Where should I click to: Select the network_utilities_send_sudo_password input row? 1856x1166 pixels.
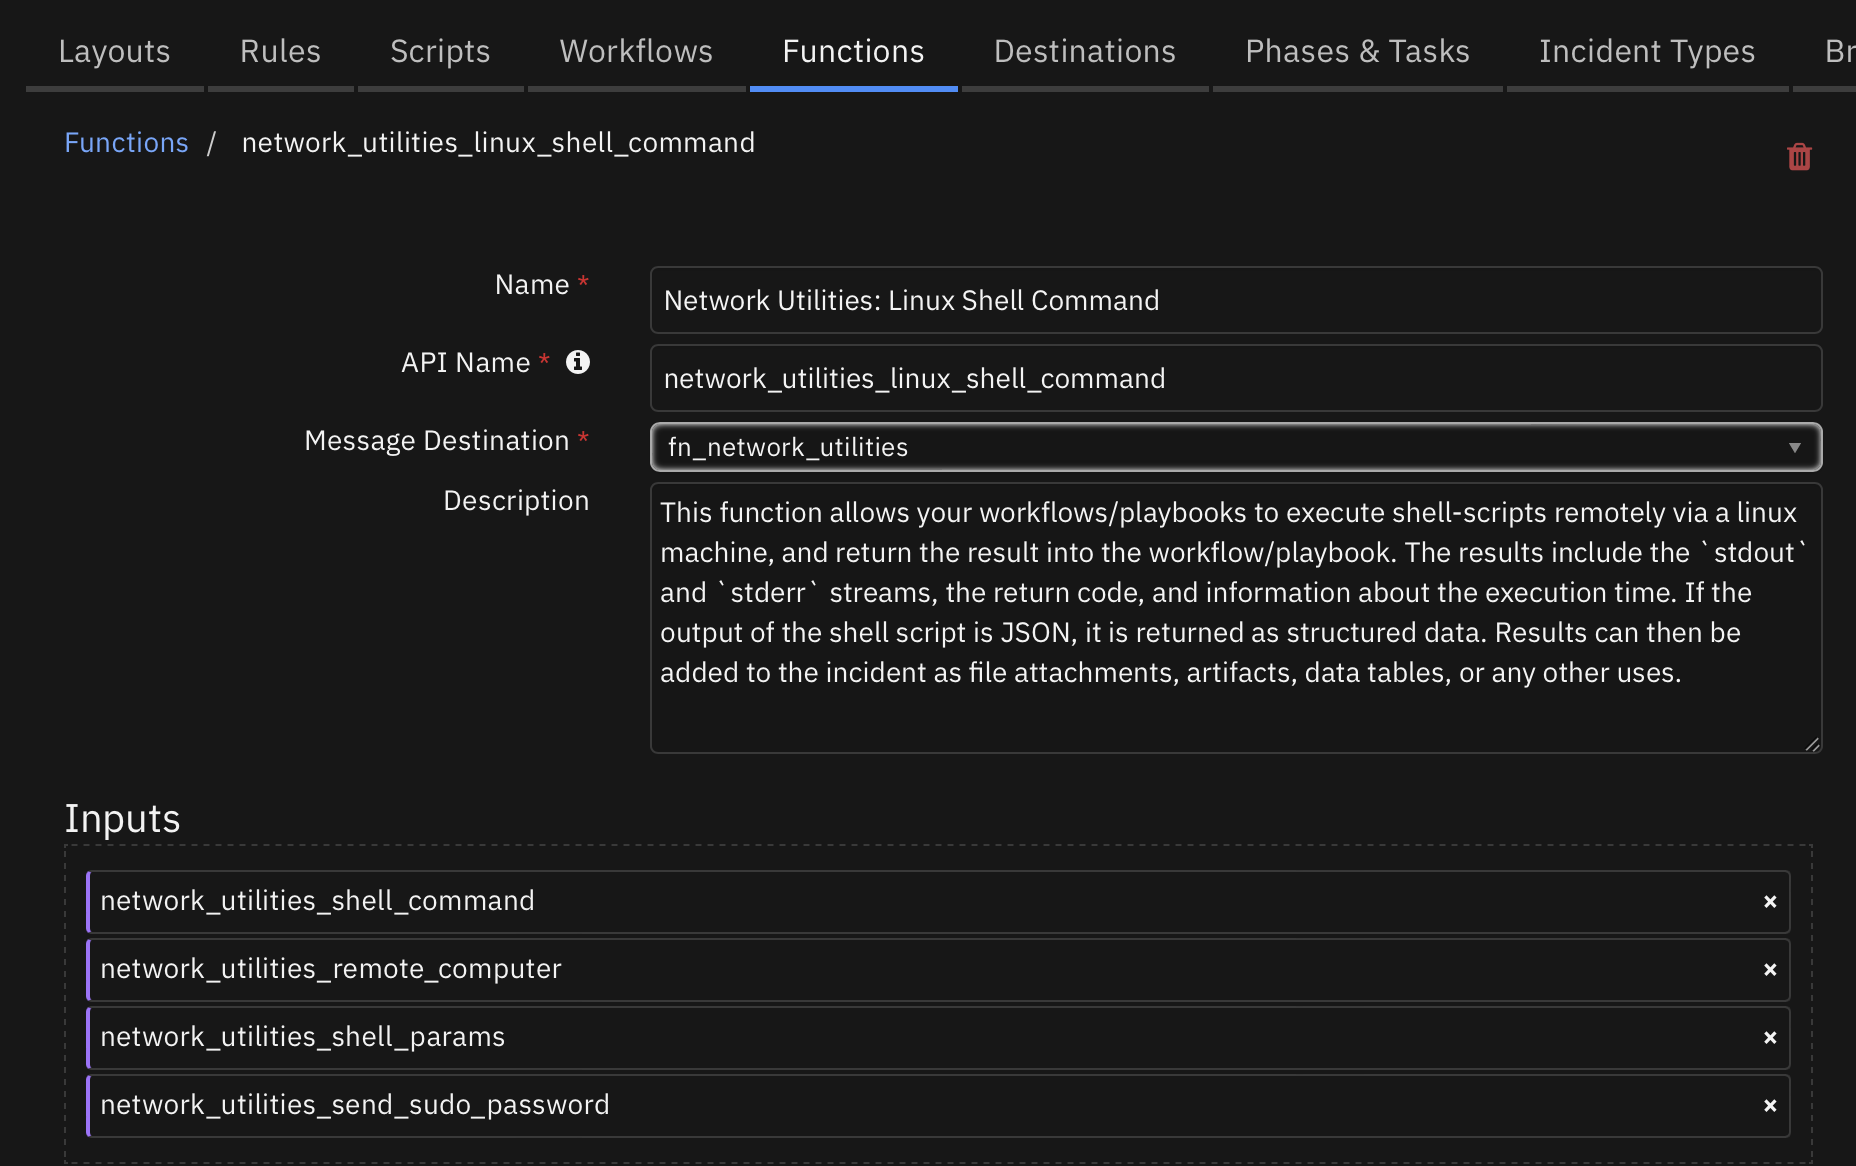(x=938, y=1106)
